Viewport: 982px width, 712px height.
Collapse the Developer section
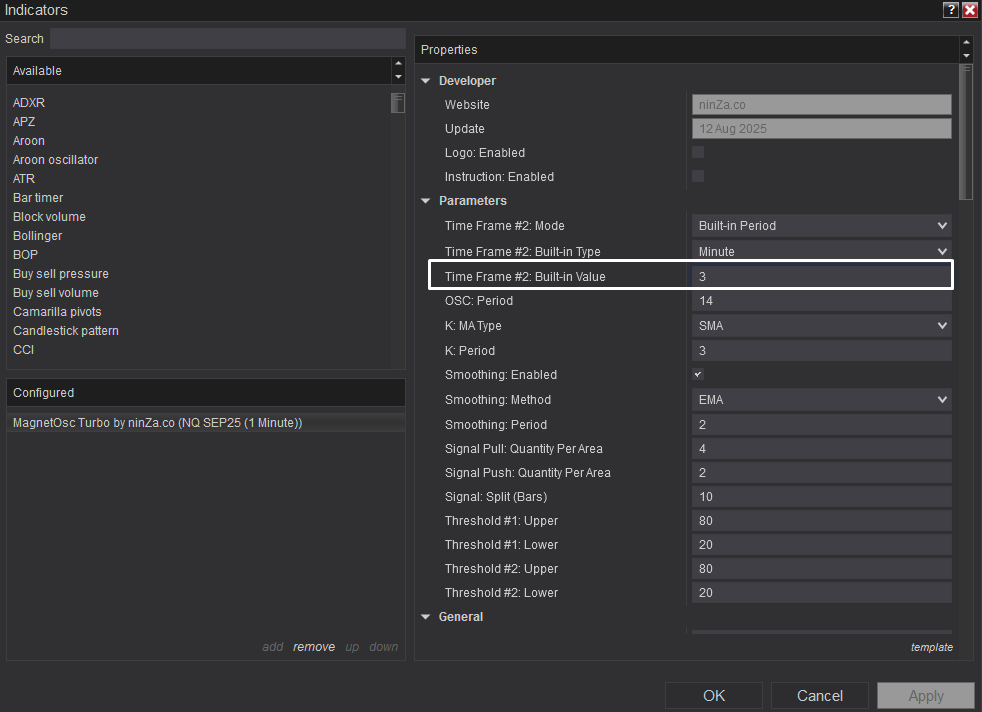426,81
